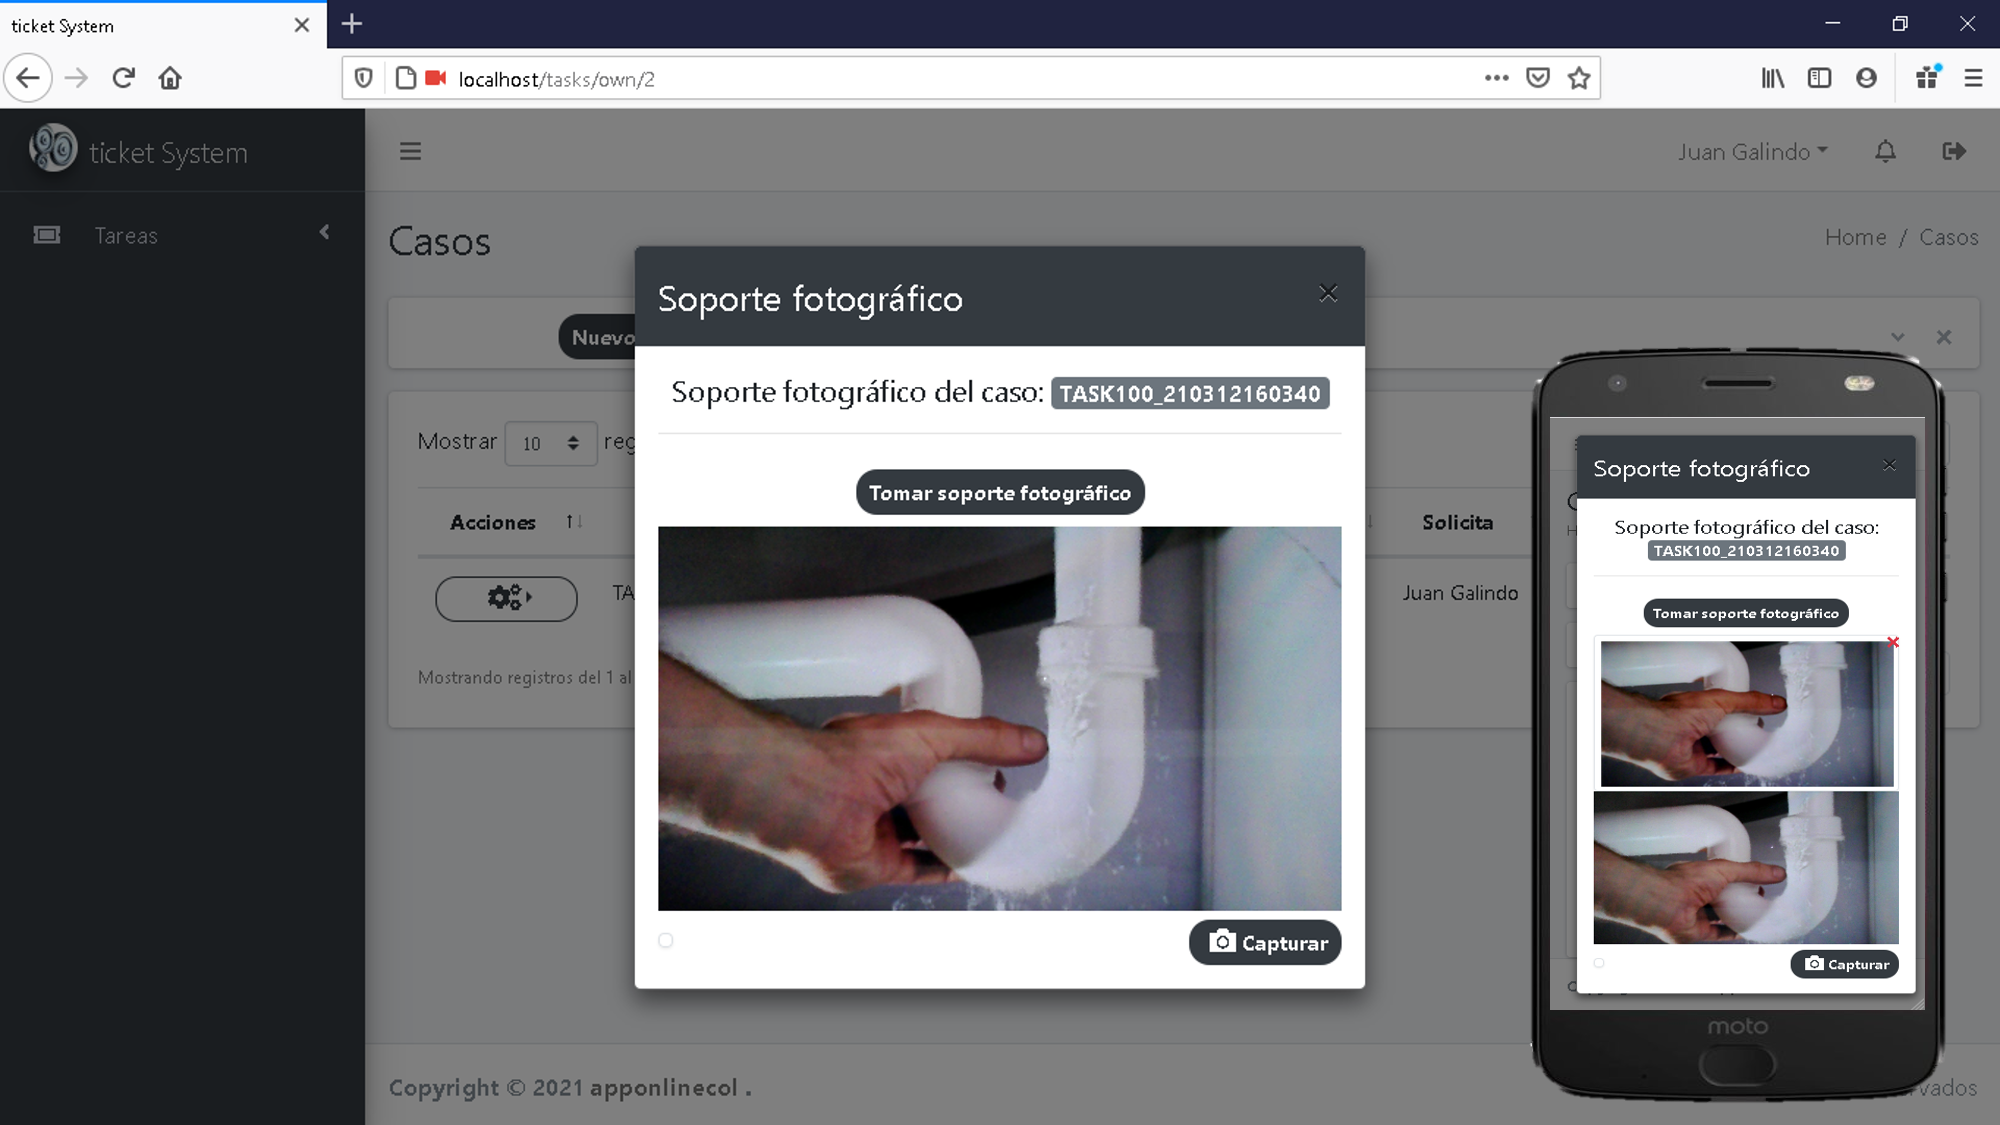
Task: Click Tomar soporte fotográfico on phone
Action: pos(1745,613)
